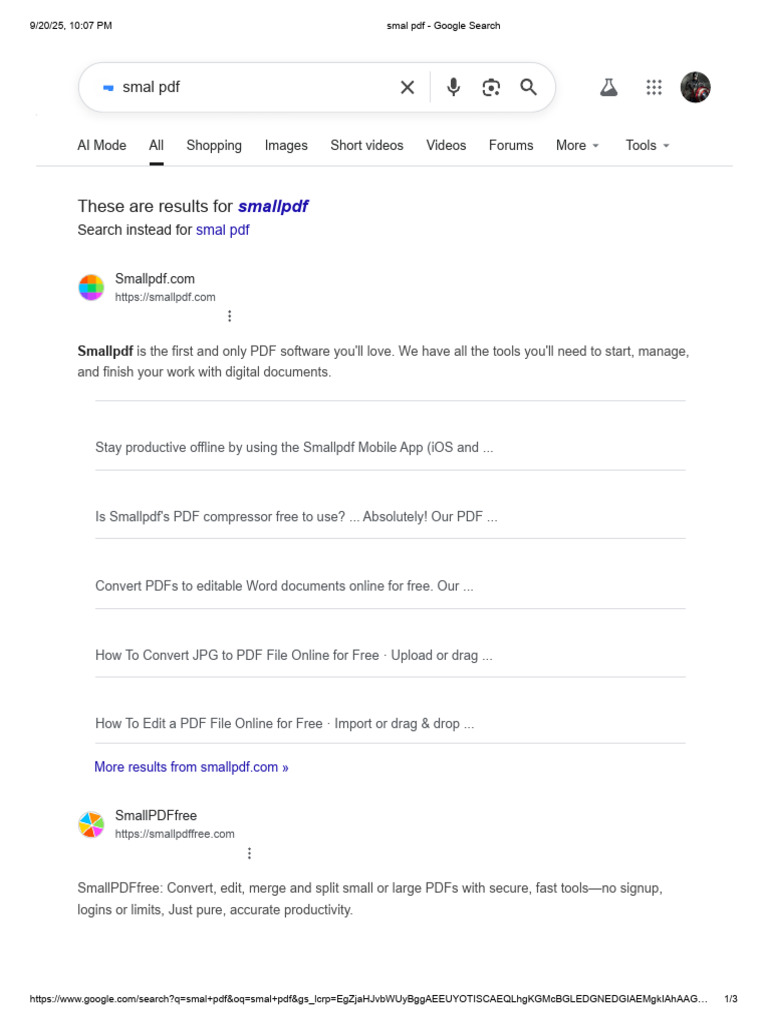Open the JPG to PDF sitelink
The image size is (768, 1024).
pyautogui.click(x=294, y=656)
